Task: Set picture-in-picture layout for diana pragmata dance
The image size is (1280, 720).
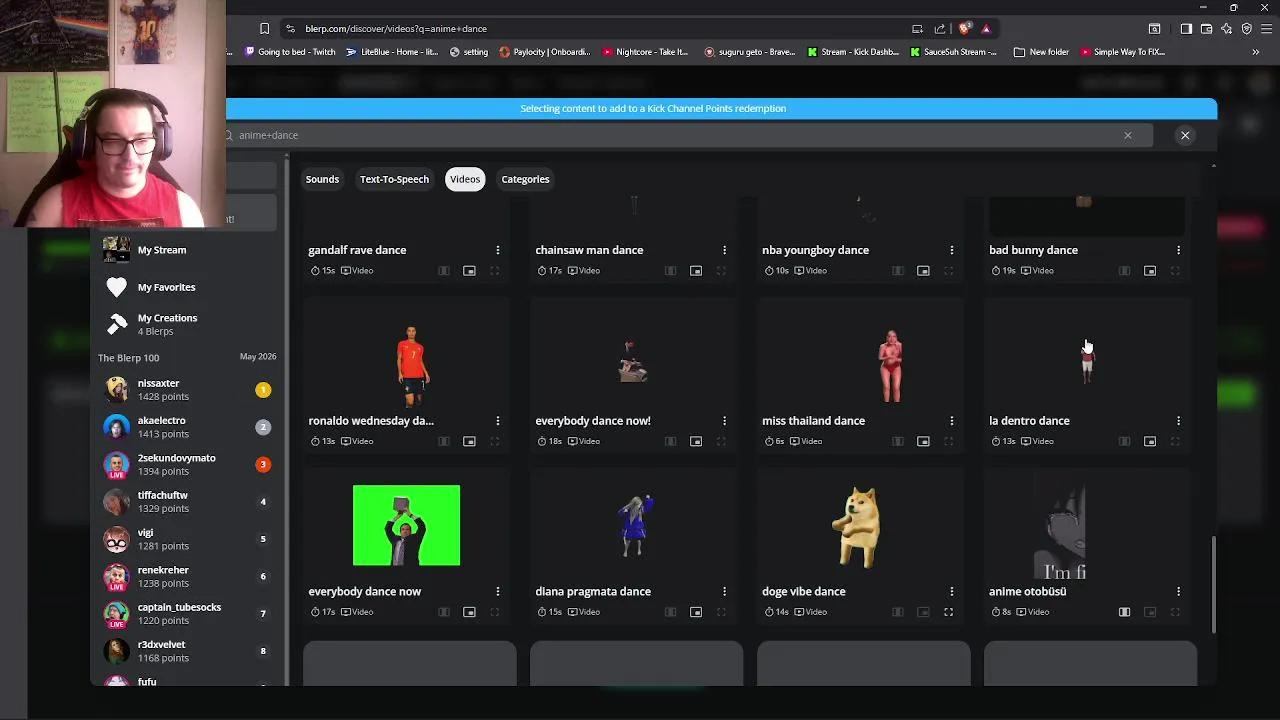Action: pyautogui.click(x=696, y=612)
